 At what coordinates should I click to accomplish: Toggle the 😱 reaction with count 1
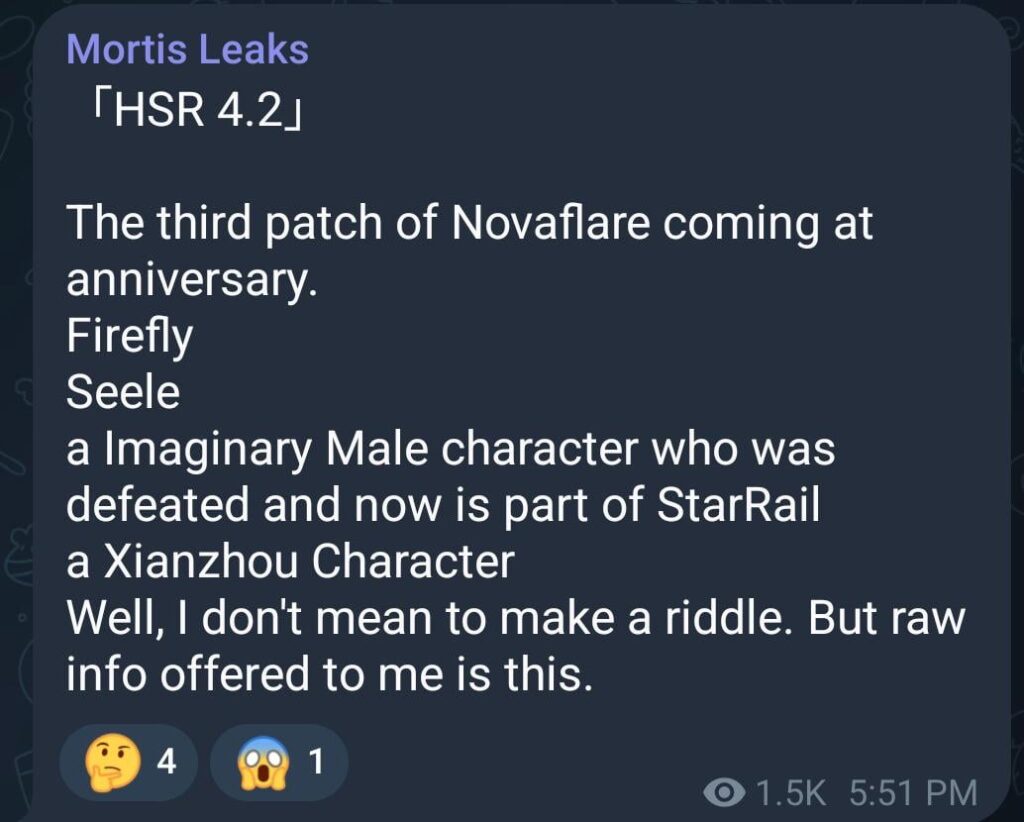(x=280, y=761)
